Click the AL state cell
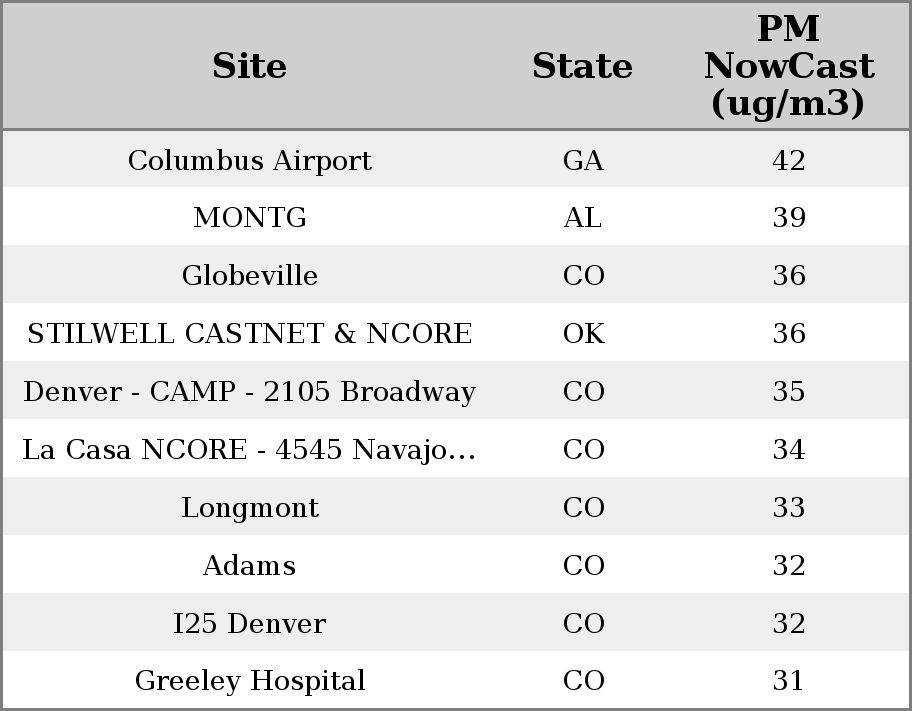Screen dimensions: 912x711 click(x=583, y=218)
